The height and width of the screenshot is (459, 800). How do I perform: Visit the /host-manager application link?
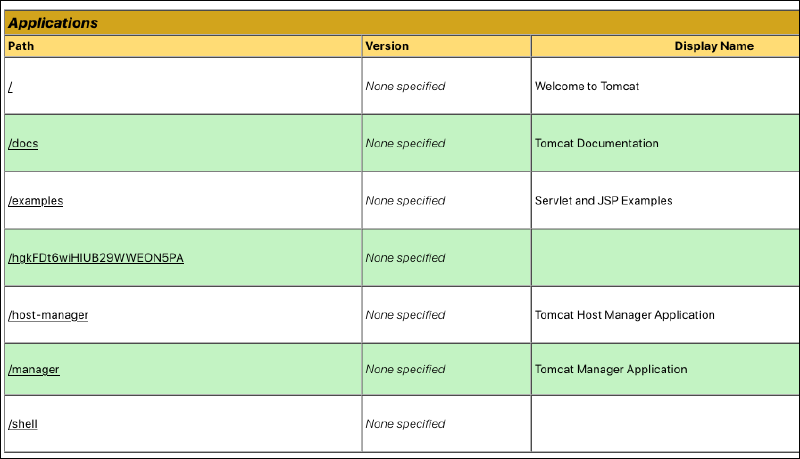point(48,315)
